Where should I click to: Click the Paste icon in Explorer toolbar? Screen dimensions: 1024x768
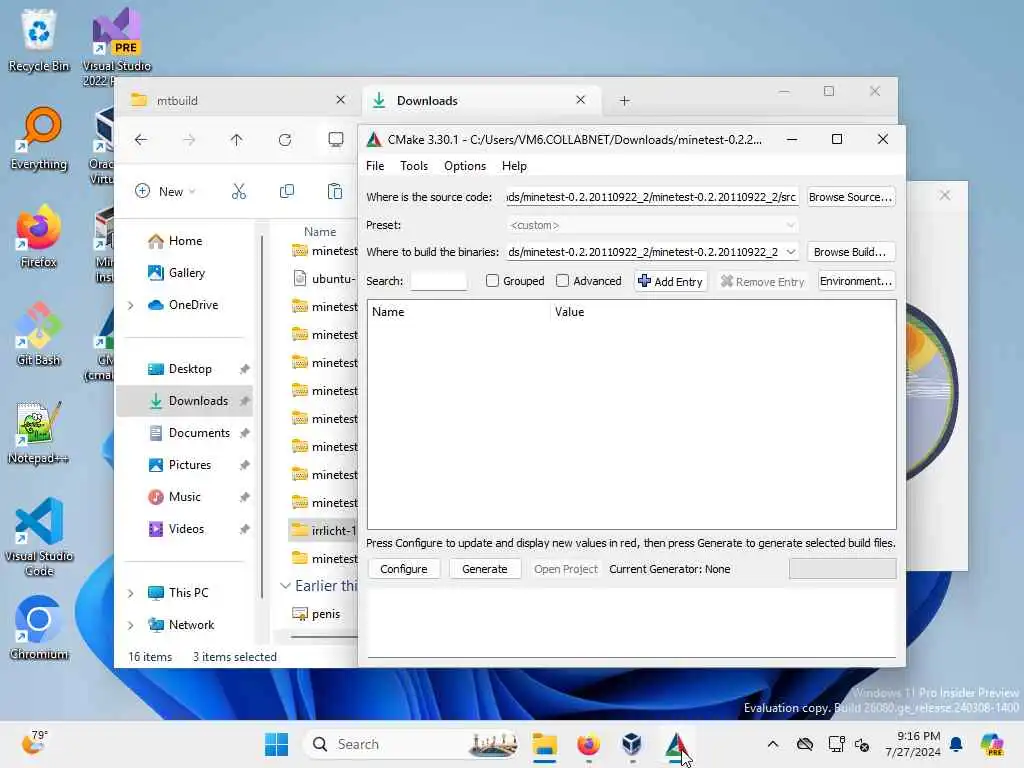coord(334,191)
